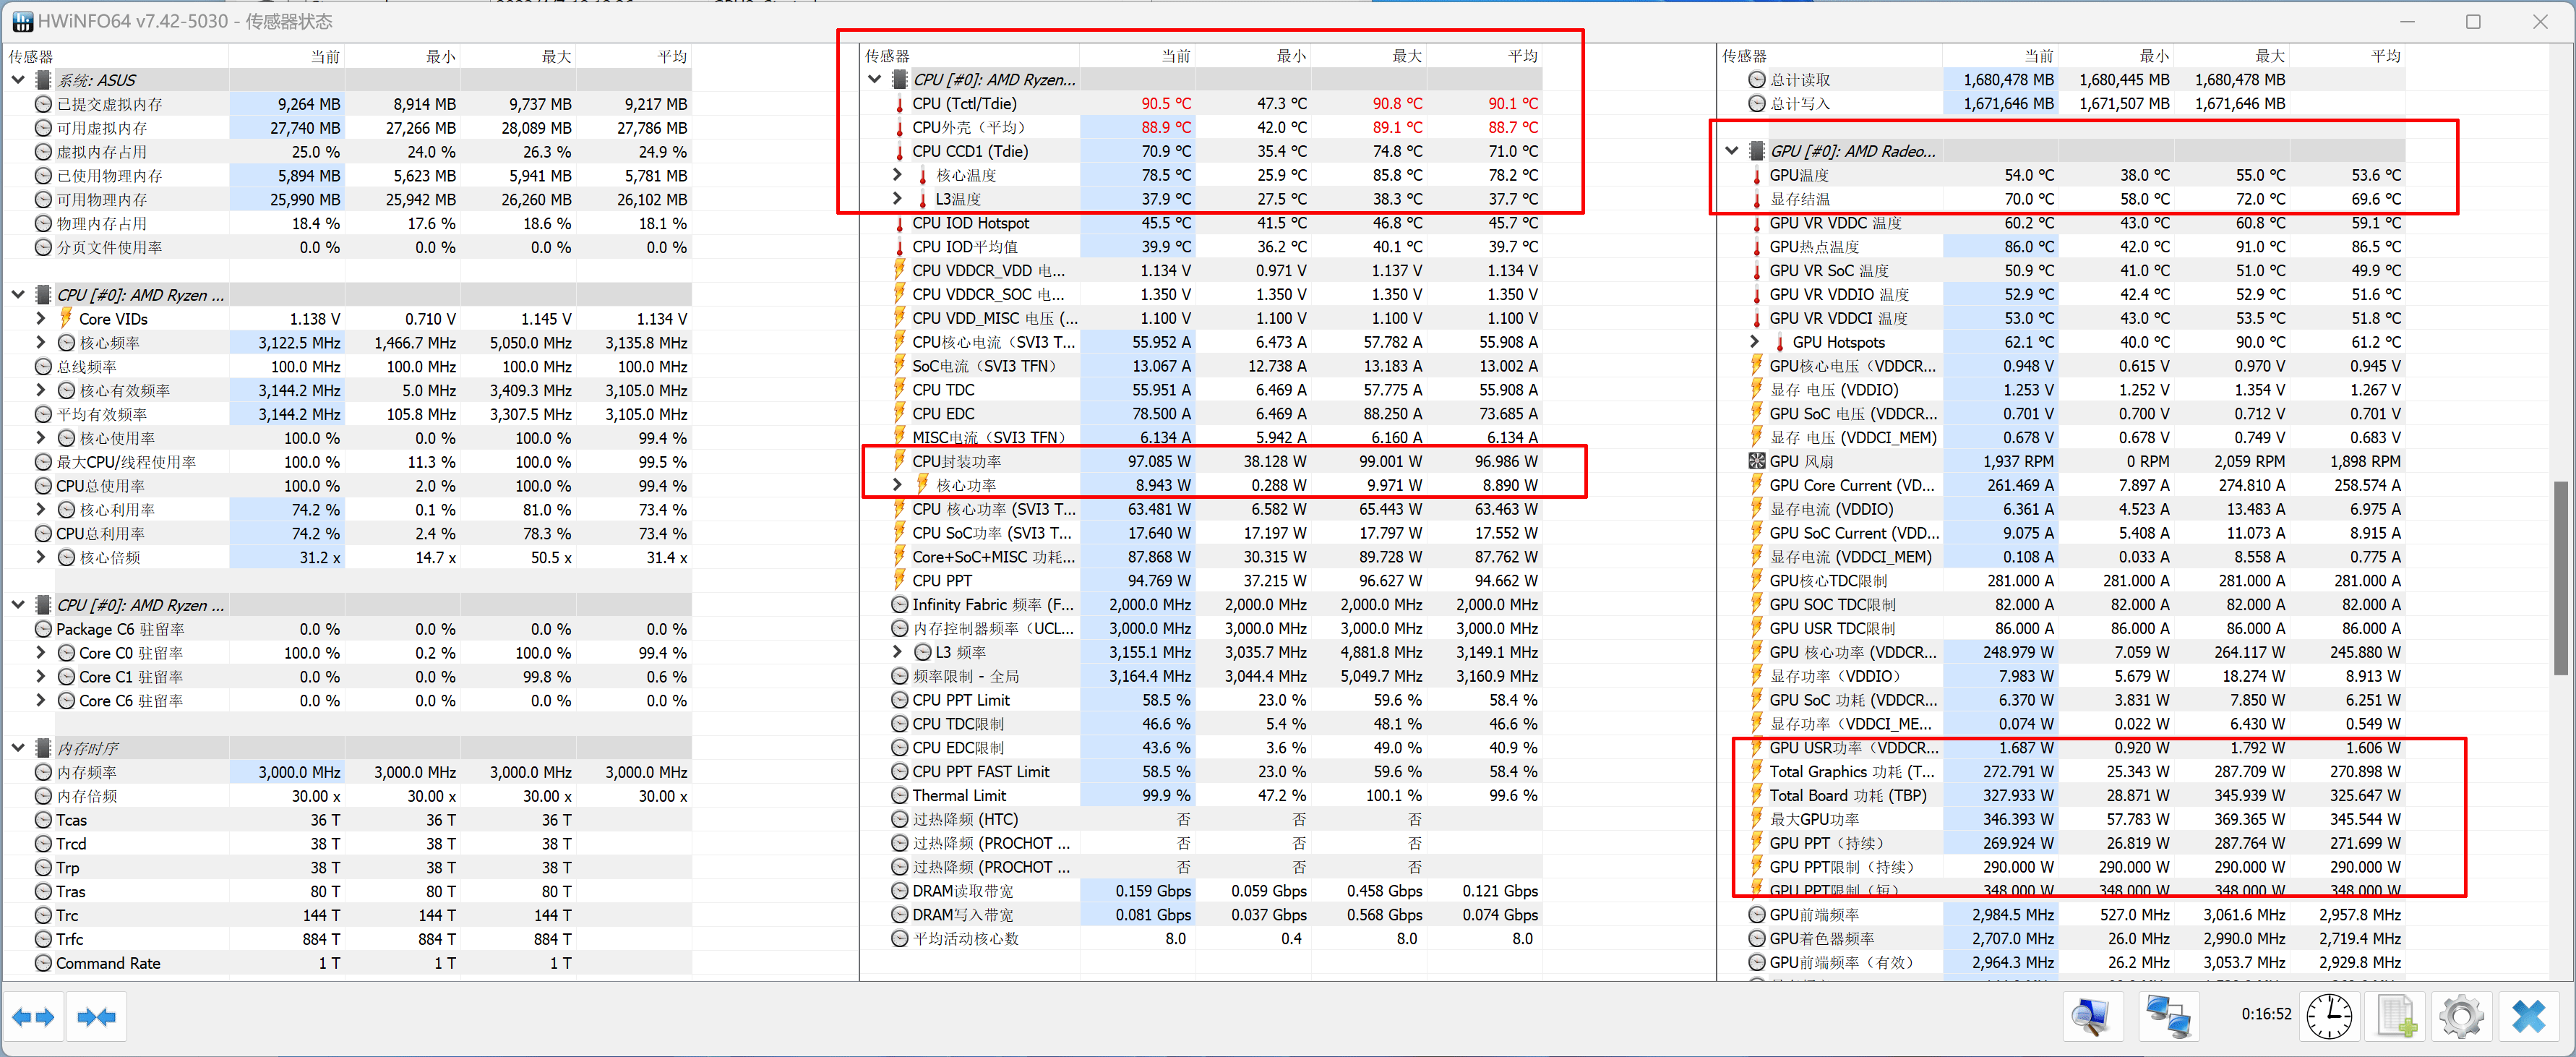Click elapsed time 0:16:52
Screen dimensions: 2576x1057
[2266, 1014]
